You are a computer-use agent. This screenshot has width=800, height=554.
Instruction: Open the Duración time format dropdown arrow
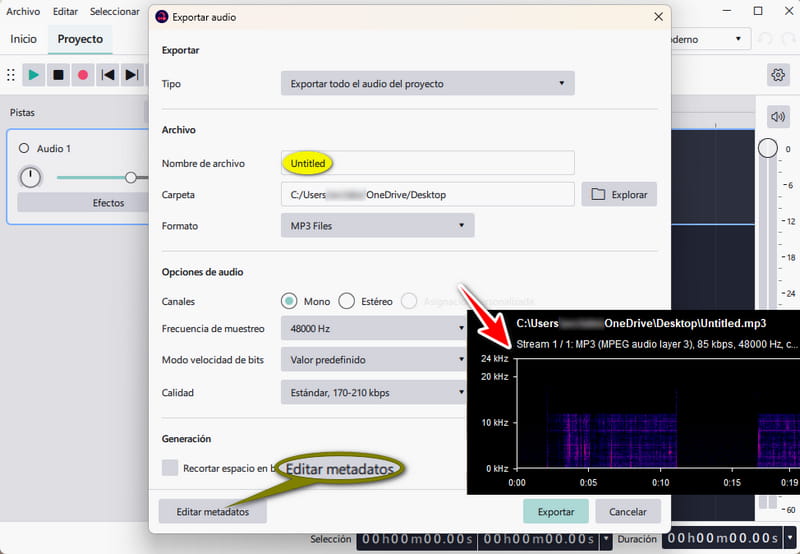790,538
